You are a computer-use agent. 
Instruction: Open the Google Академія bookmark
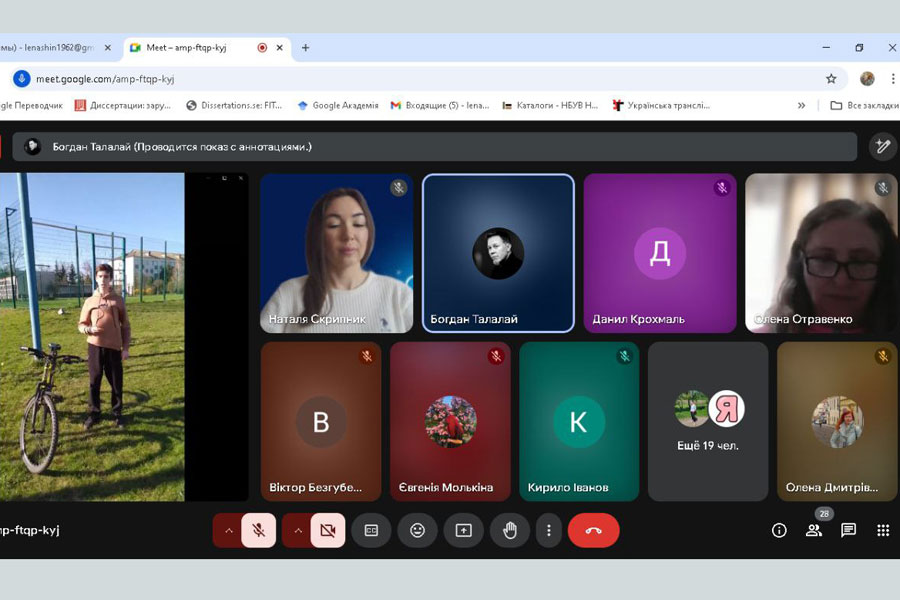[x=338, y=105]
